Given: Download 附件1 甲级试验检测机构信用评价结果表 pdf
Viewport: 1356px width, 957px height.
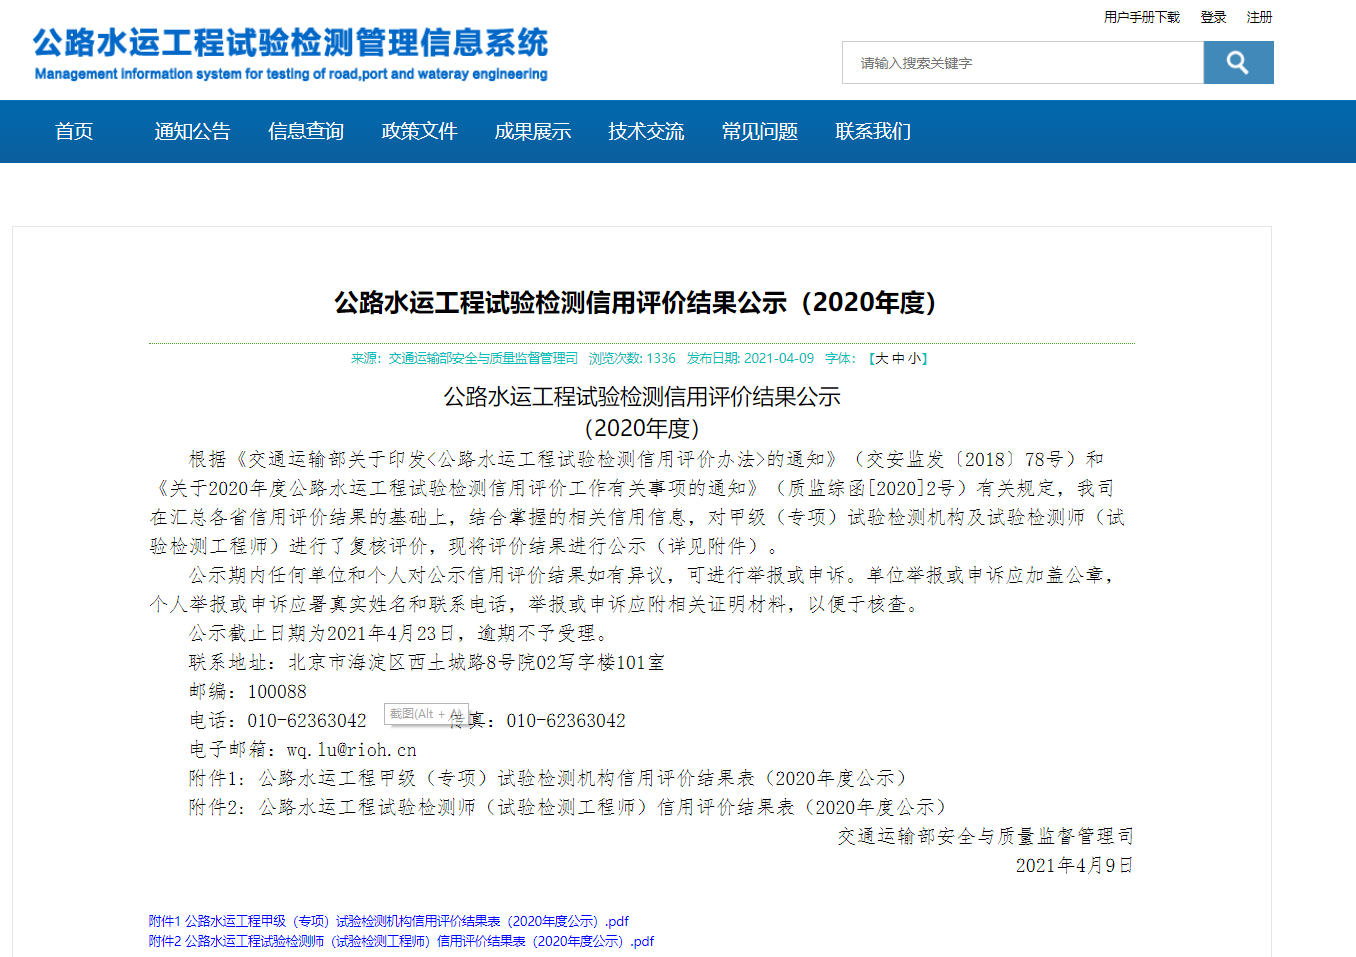Looking at the screenshot, I should (x=389, y=921).
